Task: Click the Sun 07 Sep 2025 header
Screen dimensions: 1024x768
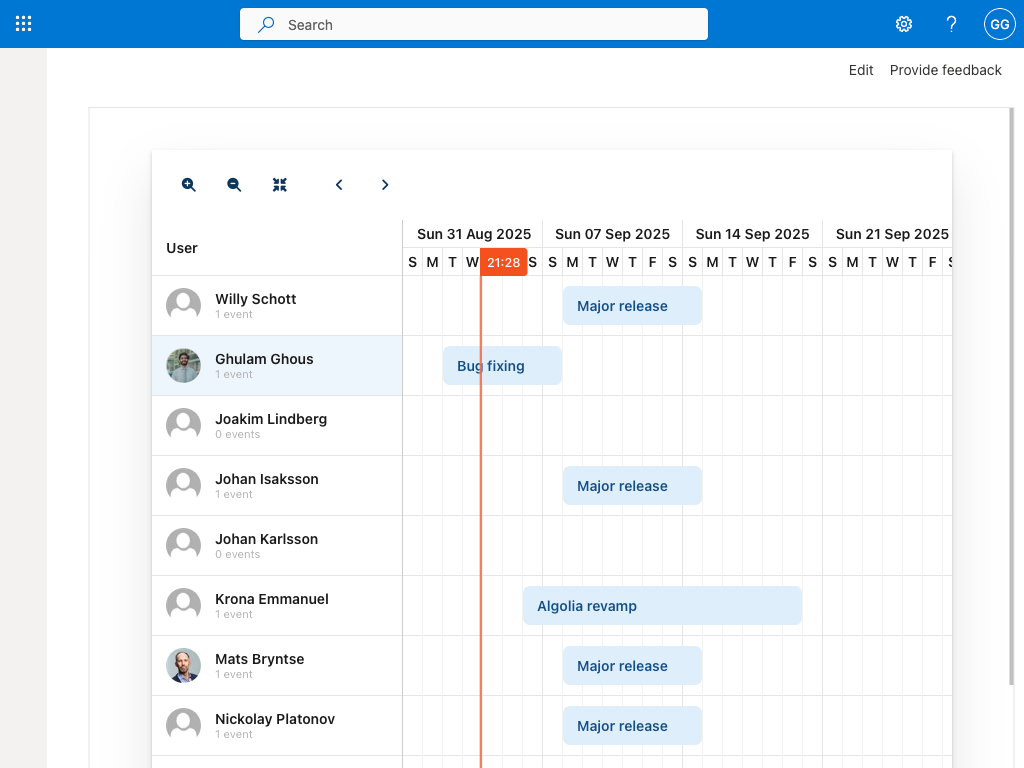Action: [x=612, y=233]
